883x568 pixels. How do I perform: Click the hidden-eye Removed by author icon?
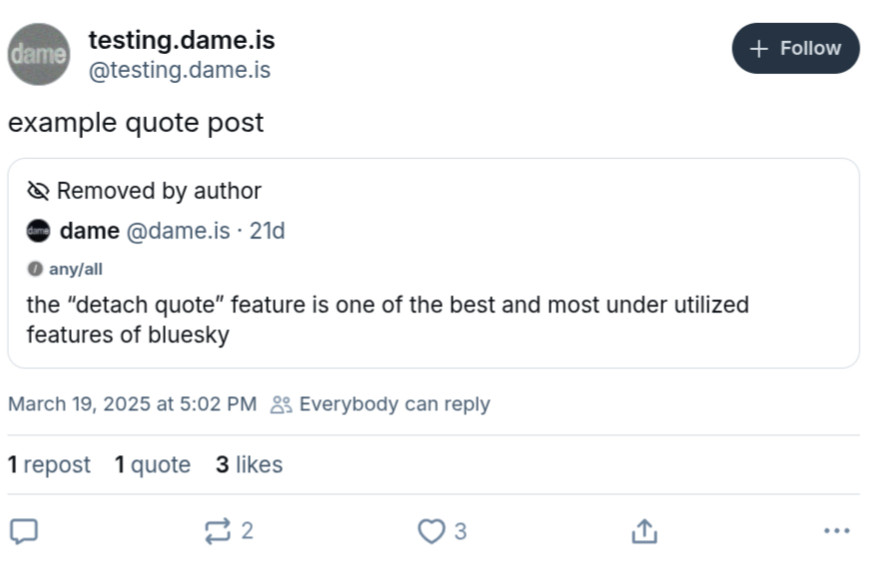[38, 191]
